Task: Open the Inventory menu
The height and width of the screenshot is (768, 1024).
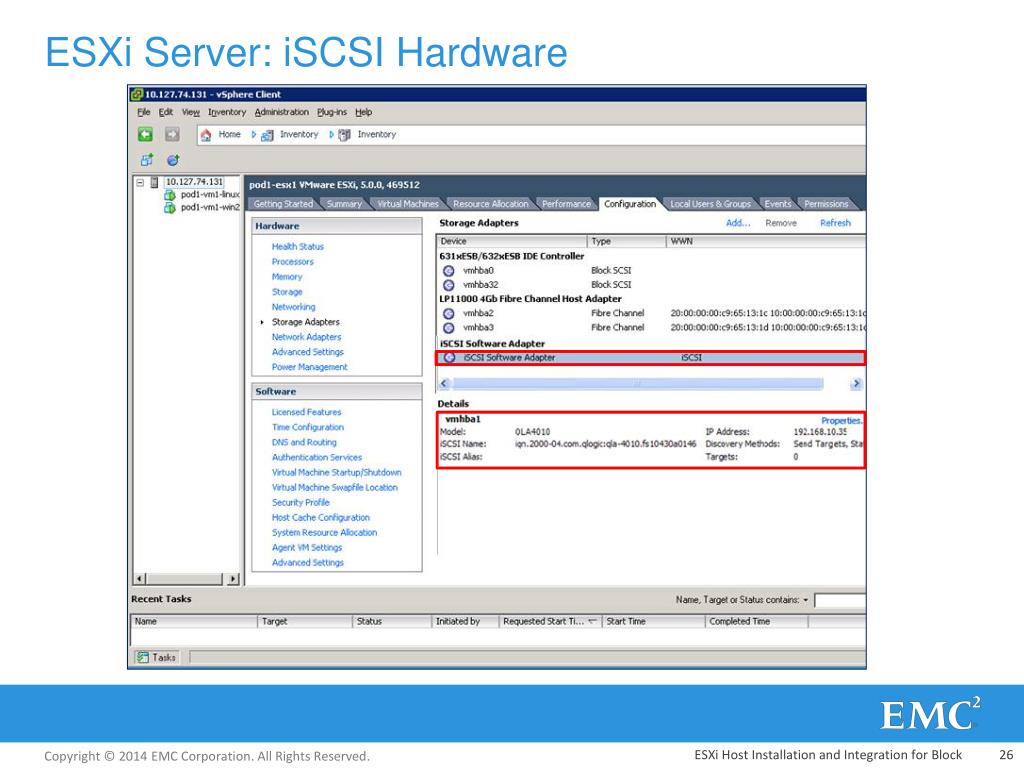Action: (x=227, y=112)
